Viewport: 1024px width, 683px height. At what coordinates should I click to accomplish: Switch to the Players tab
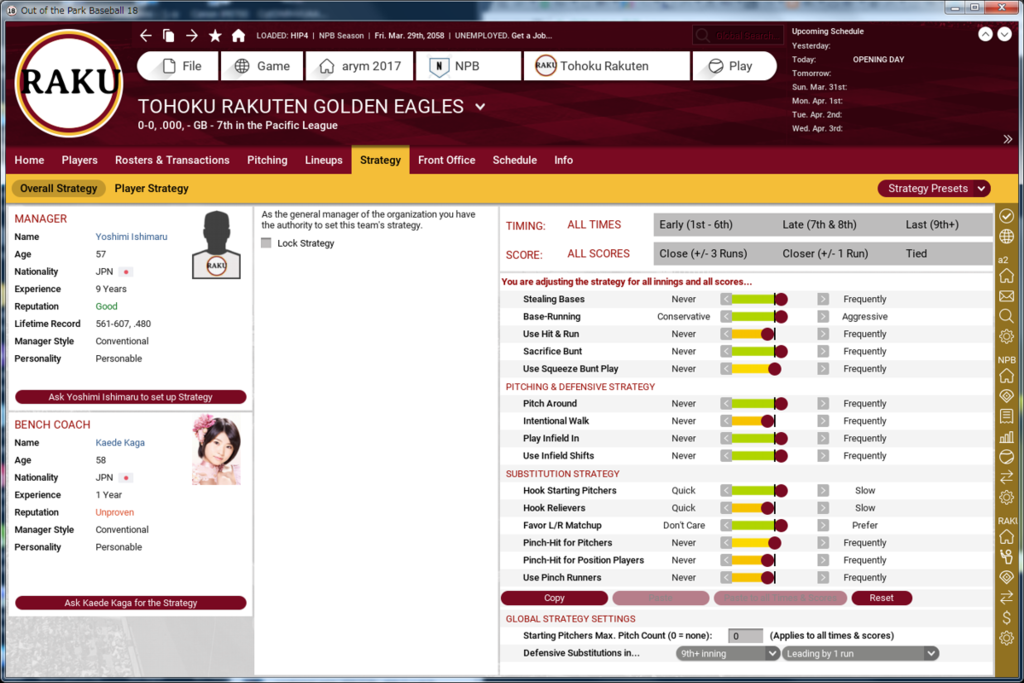80,160
